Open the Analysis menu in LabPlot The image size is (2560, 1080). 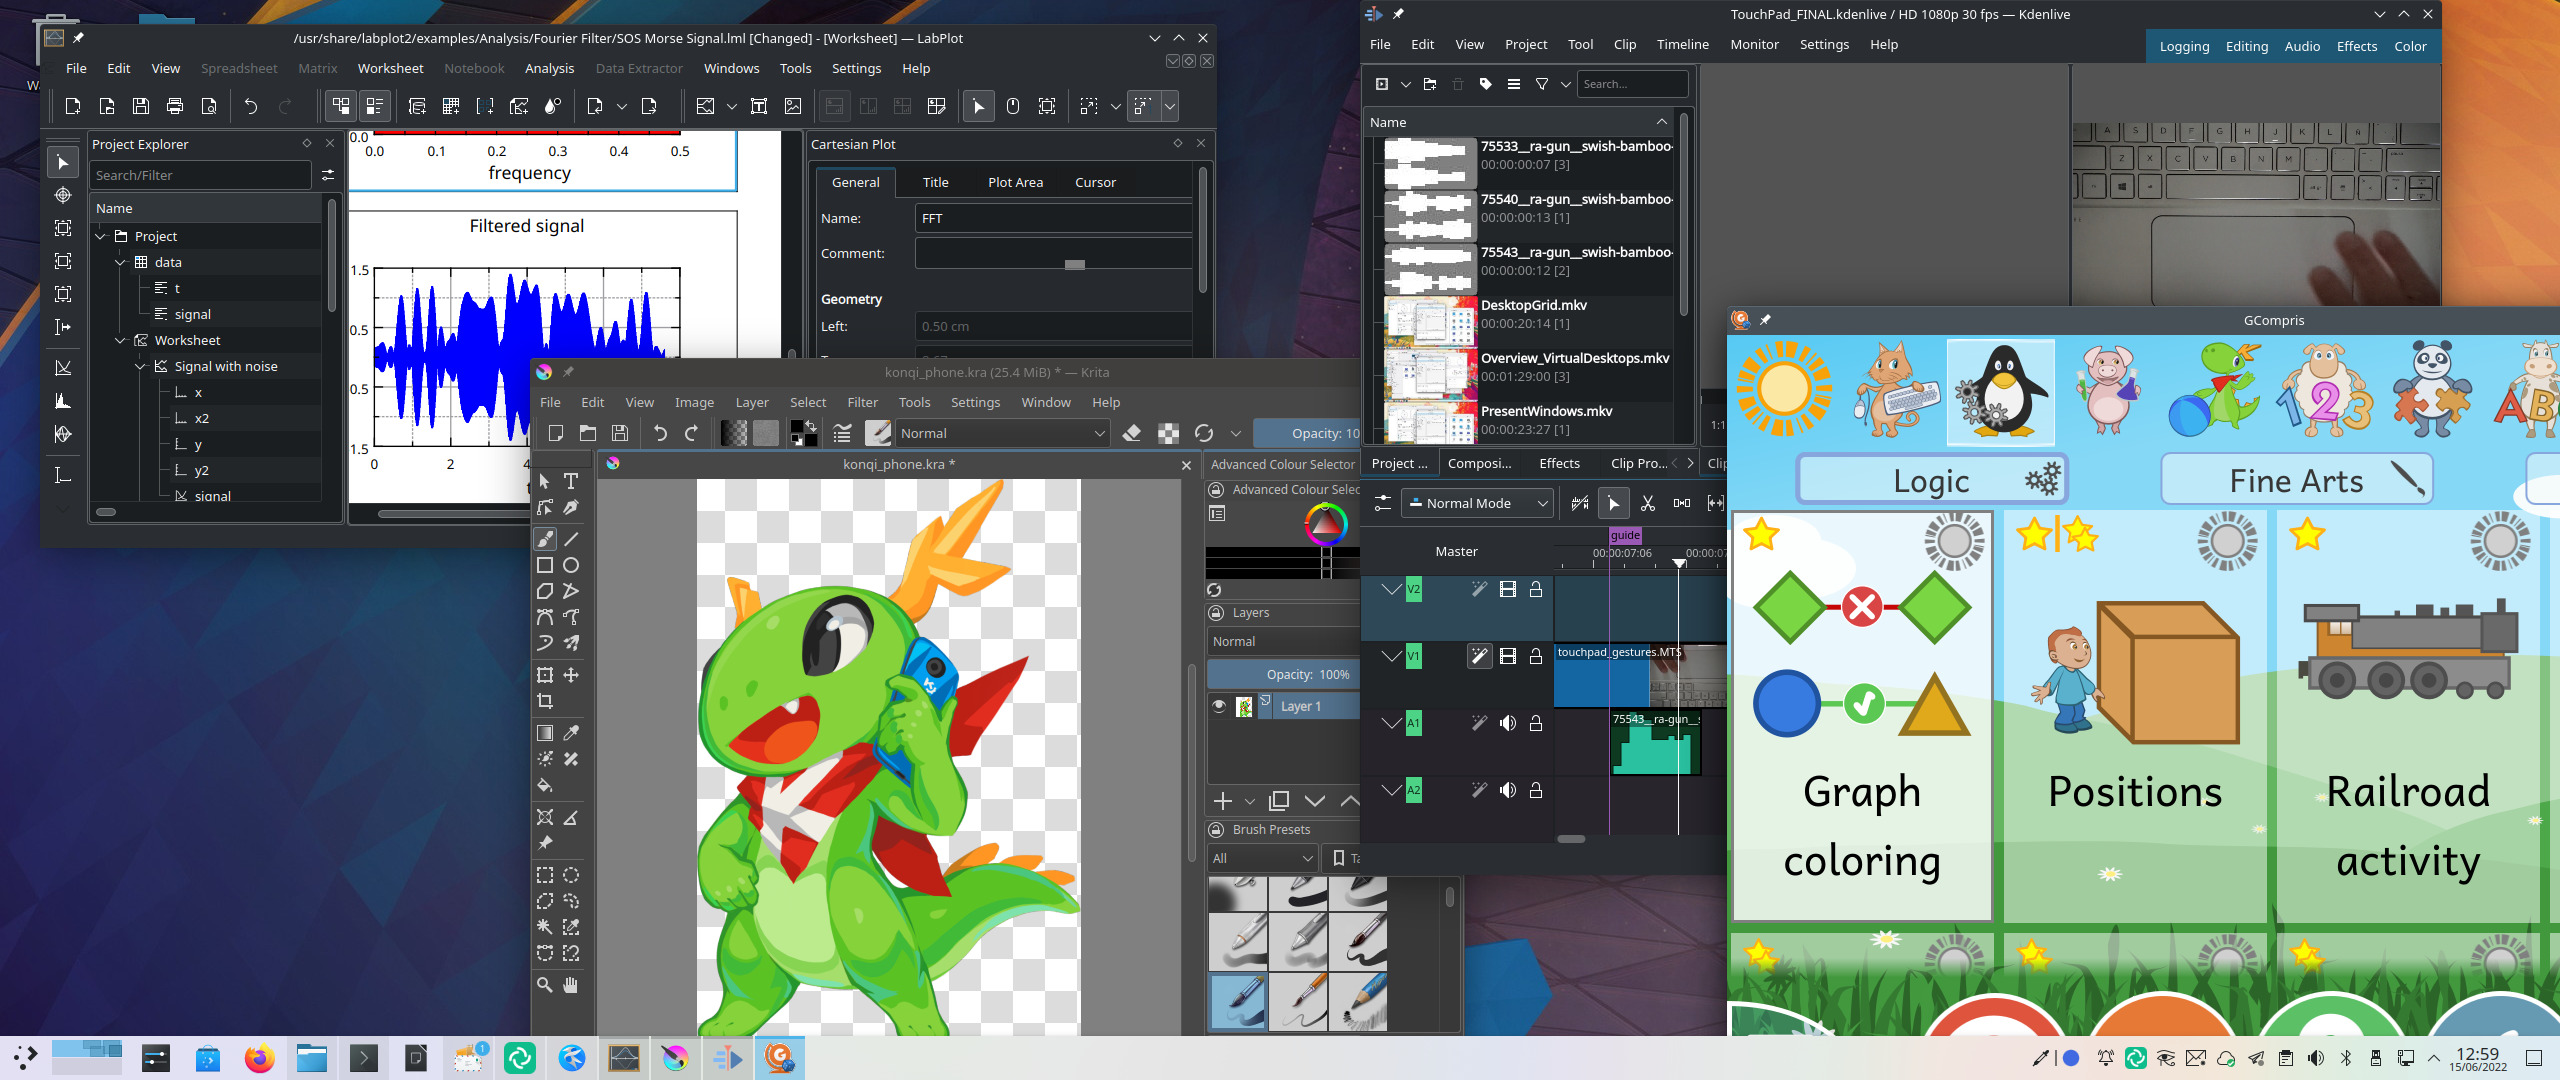[549, 68]
